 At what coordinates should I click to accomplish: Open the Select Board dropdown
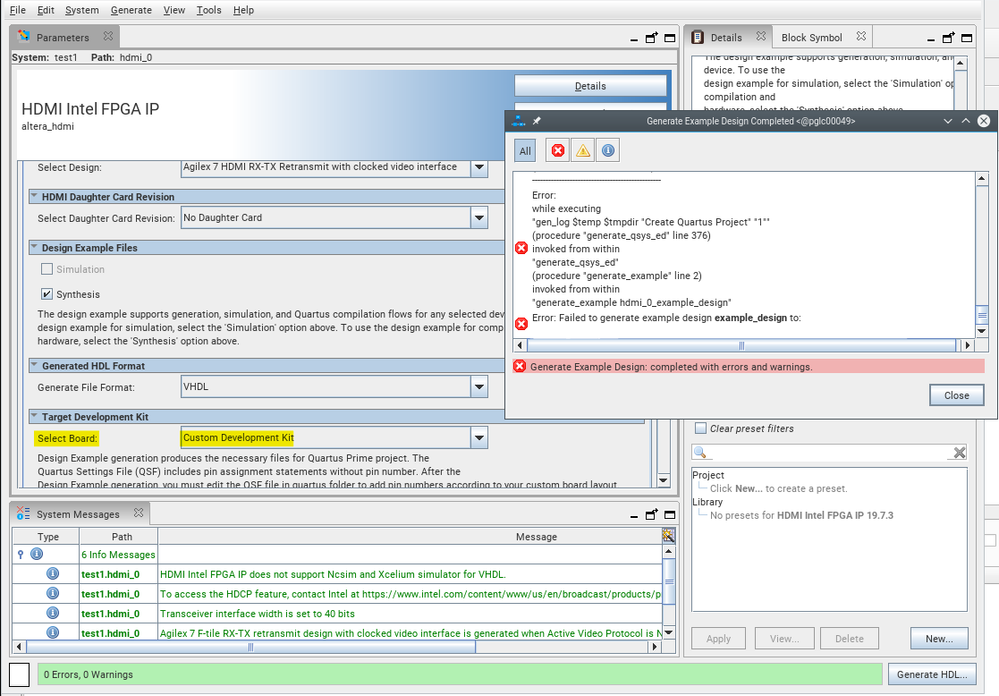[479, 438]
